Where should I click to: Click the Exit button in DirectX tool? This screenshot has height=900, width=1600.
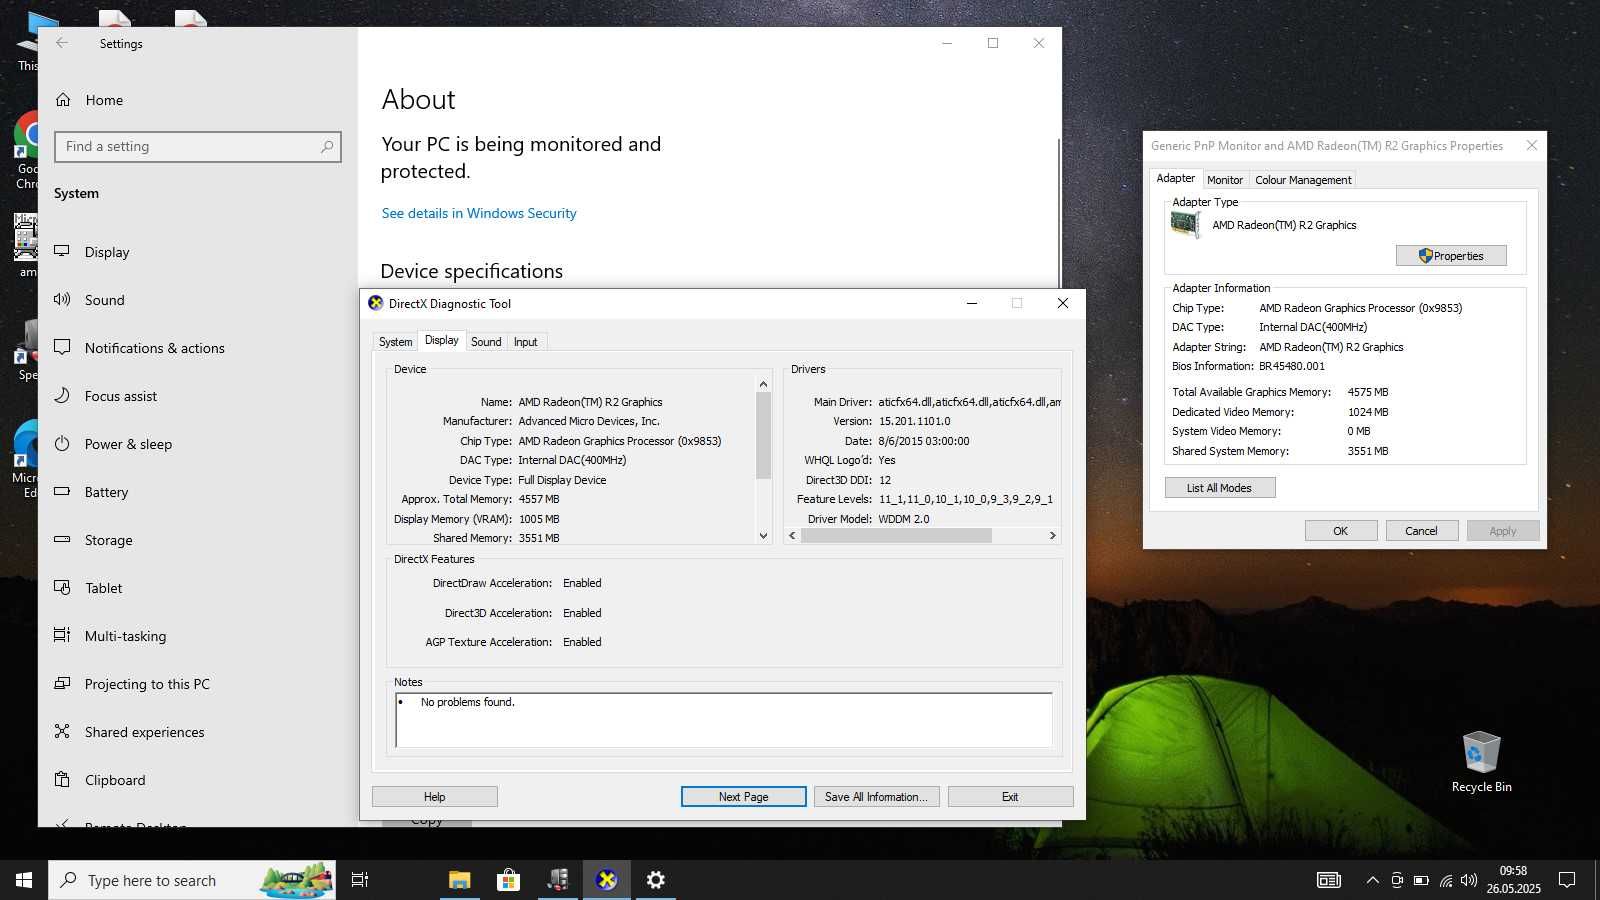coord(1010,797)
